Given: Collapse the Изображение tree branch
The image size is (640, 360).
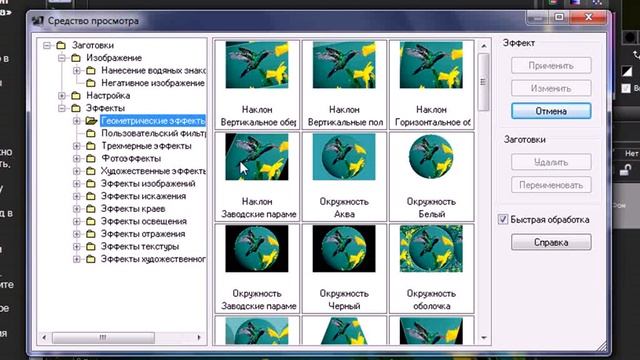Looking at the screenshot, I should tap(62, 58).
